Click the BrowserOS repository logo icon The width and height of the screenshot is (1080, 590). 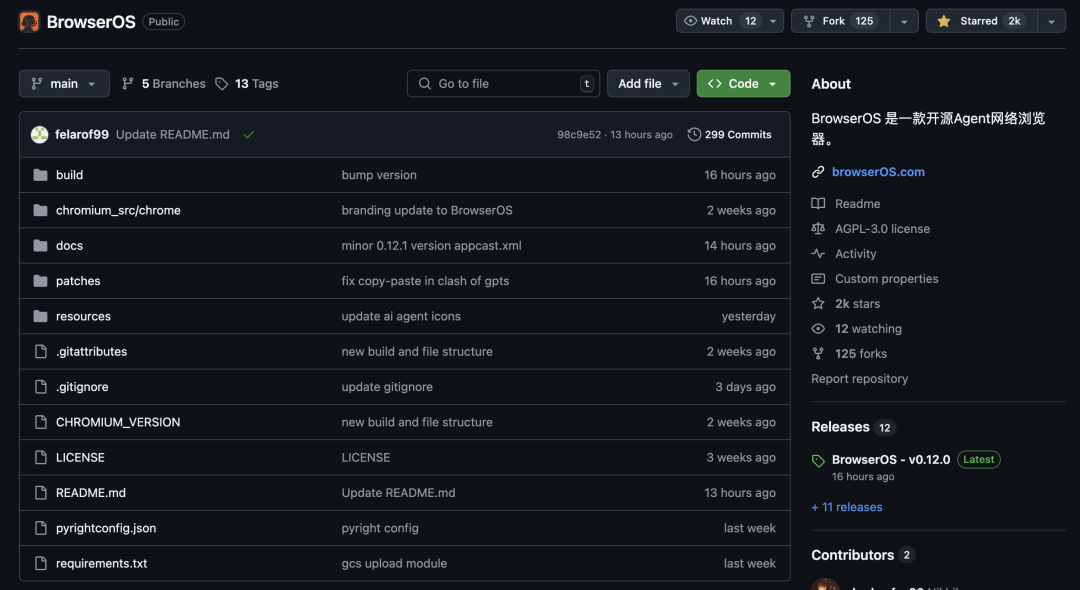[29, 21]
